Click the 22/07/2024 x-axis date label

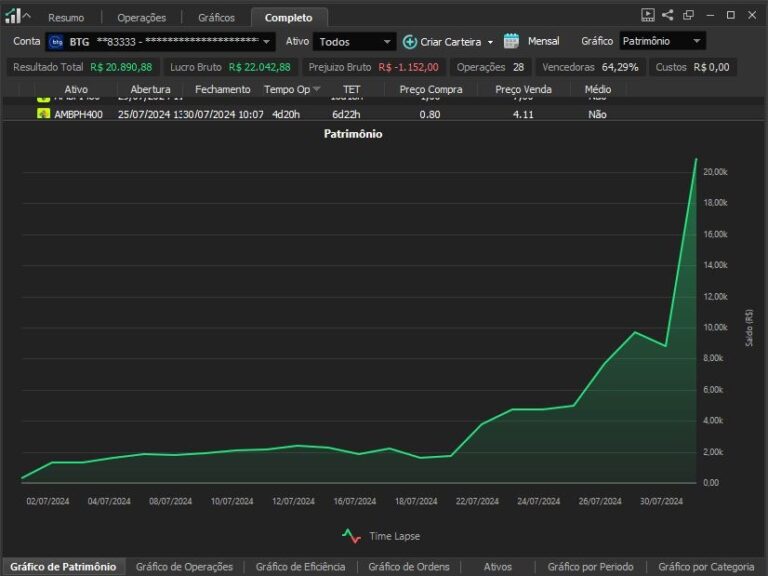pyautogui.click(x=477, y=501)
